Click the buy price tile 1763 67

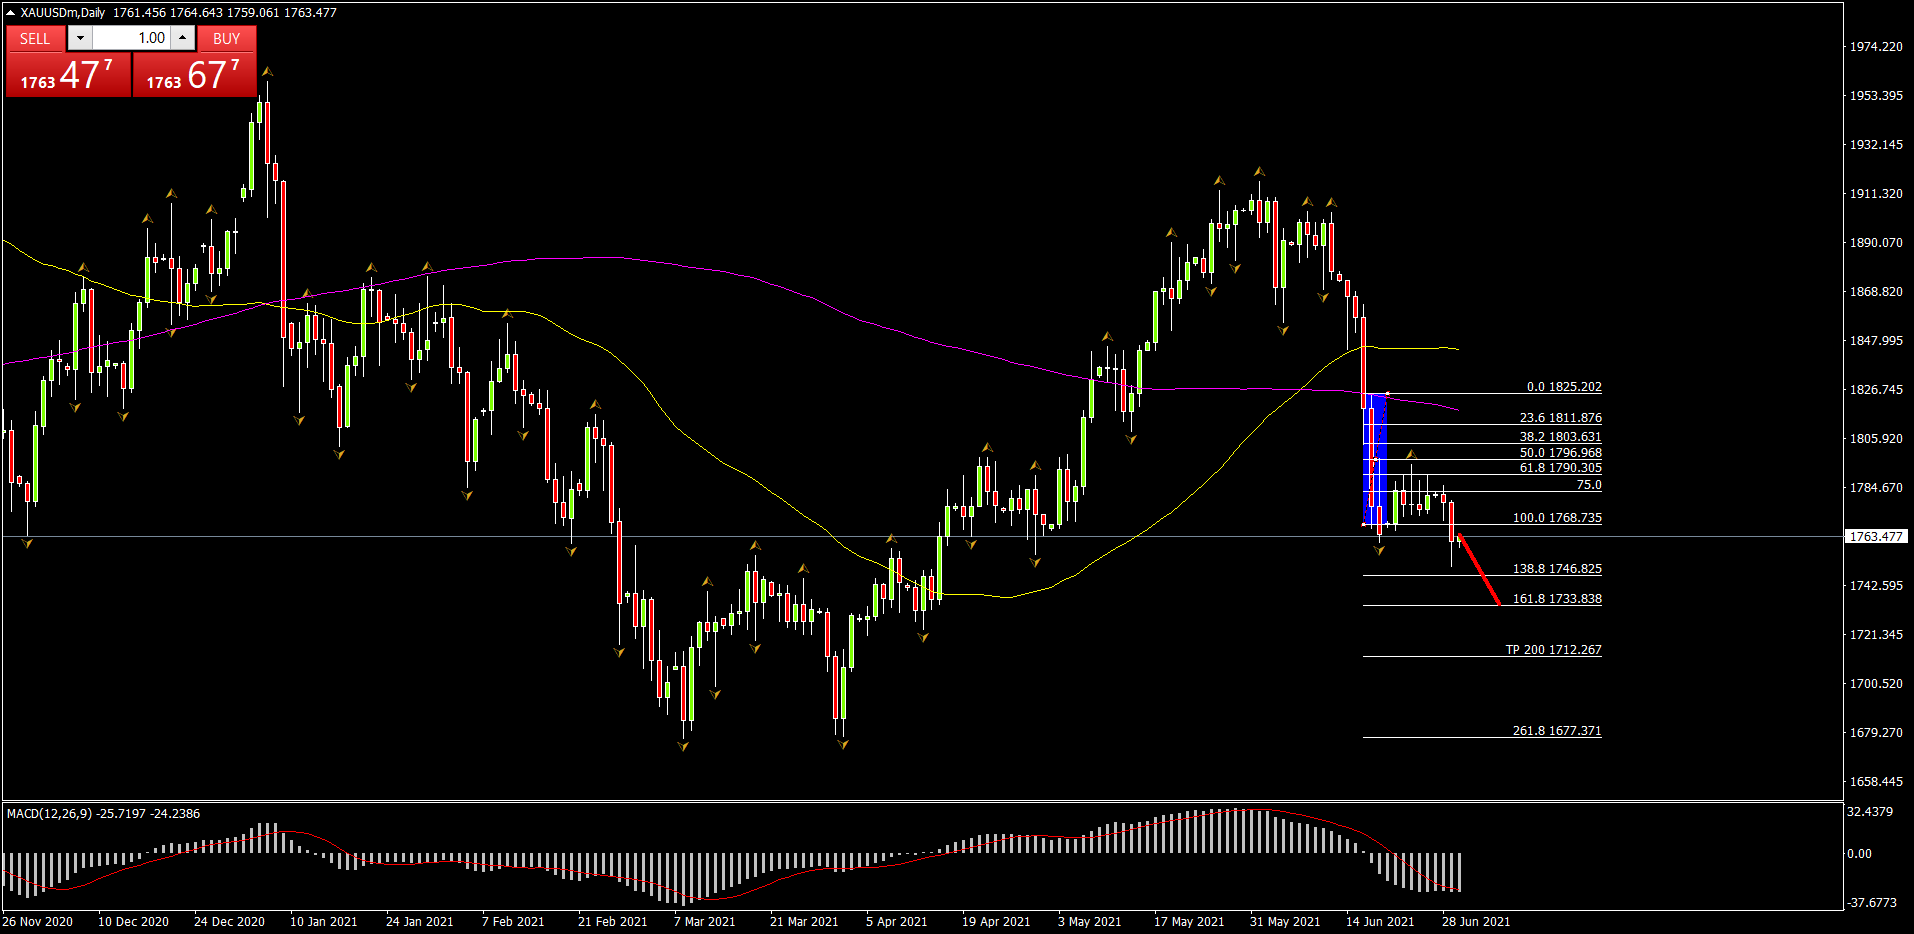pos(194,75)
